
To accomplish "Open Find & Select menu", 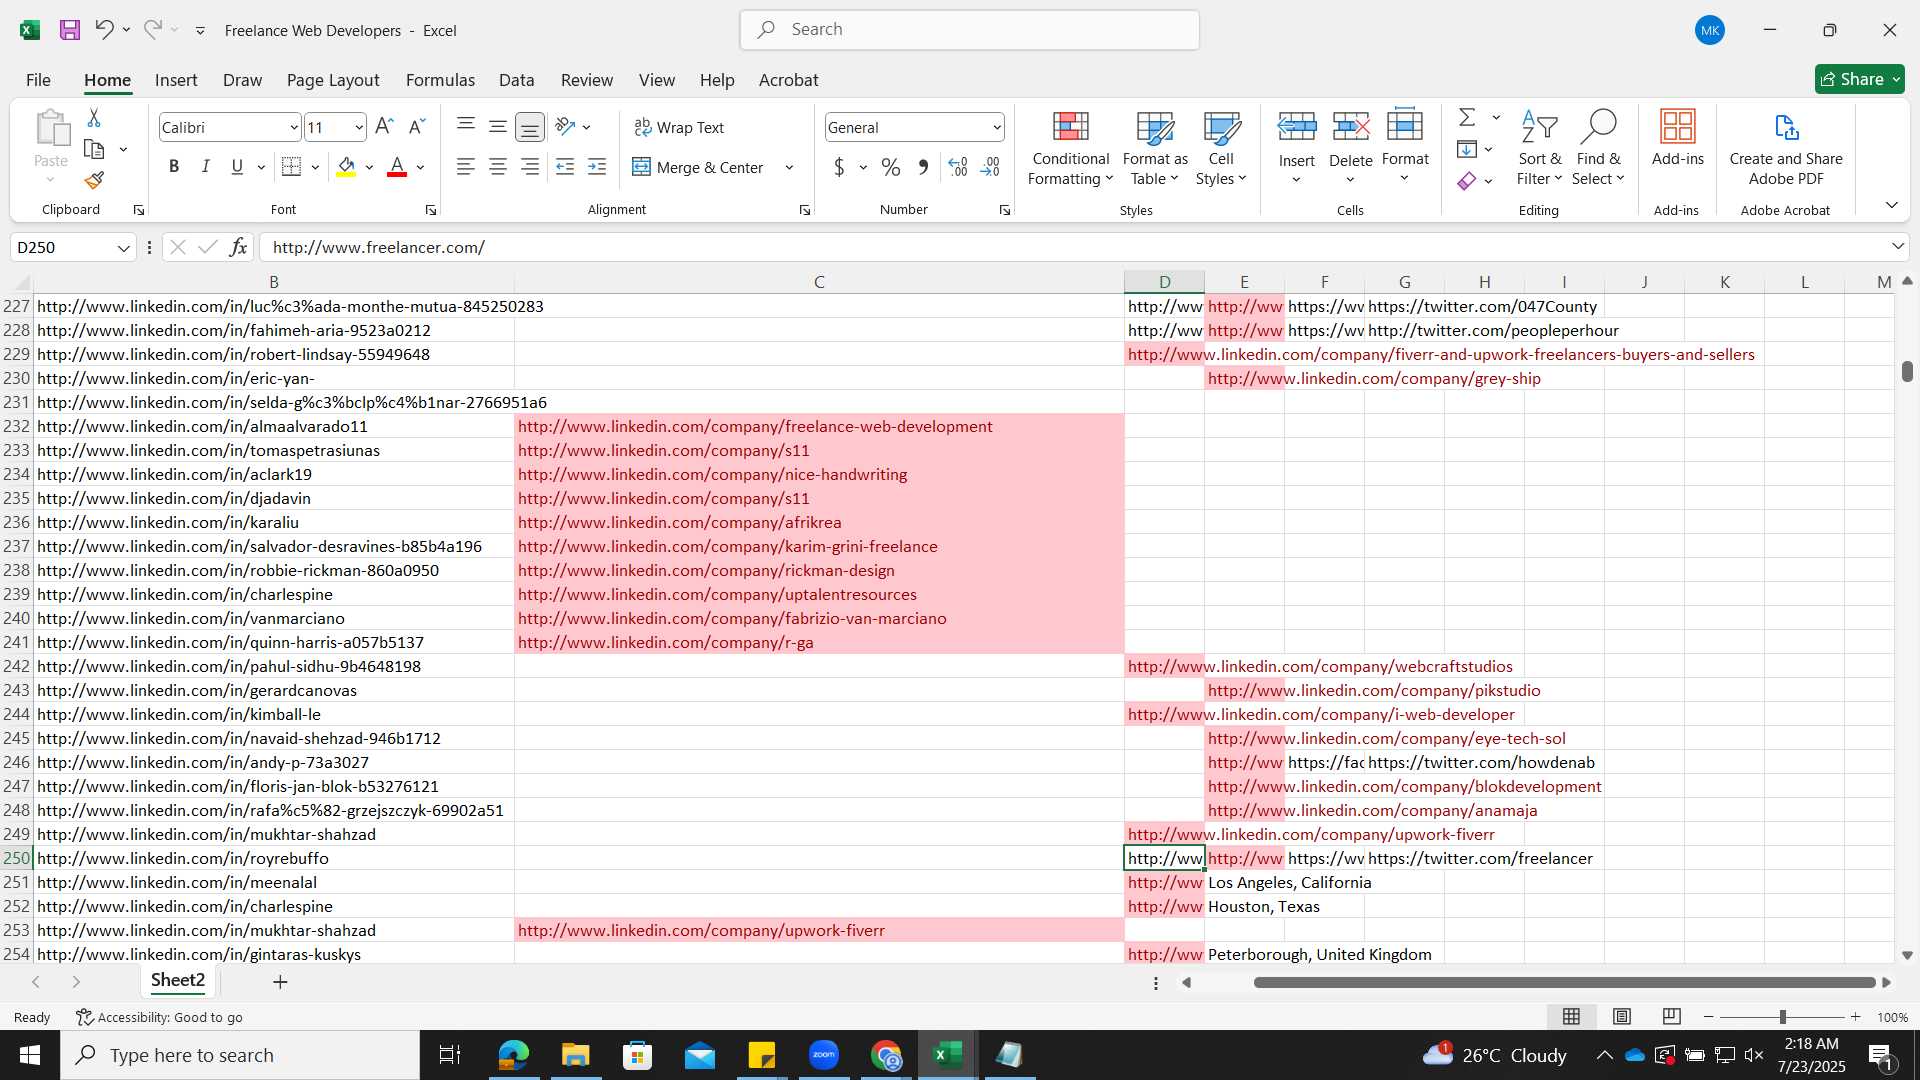I will tap(1598, 147).
